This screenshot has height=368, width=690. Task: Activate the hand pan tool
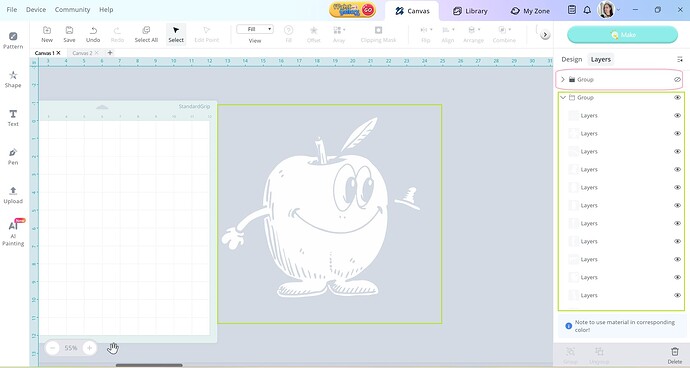tap(113, 348)
